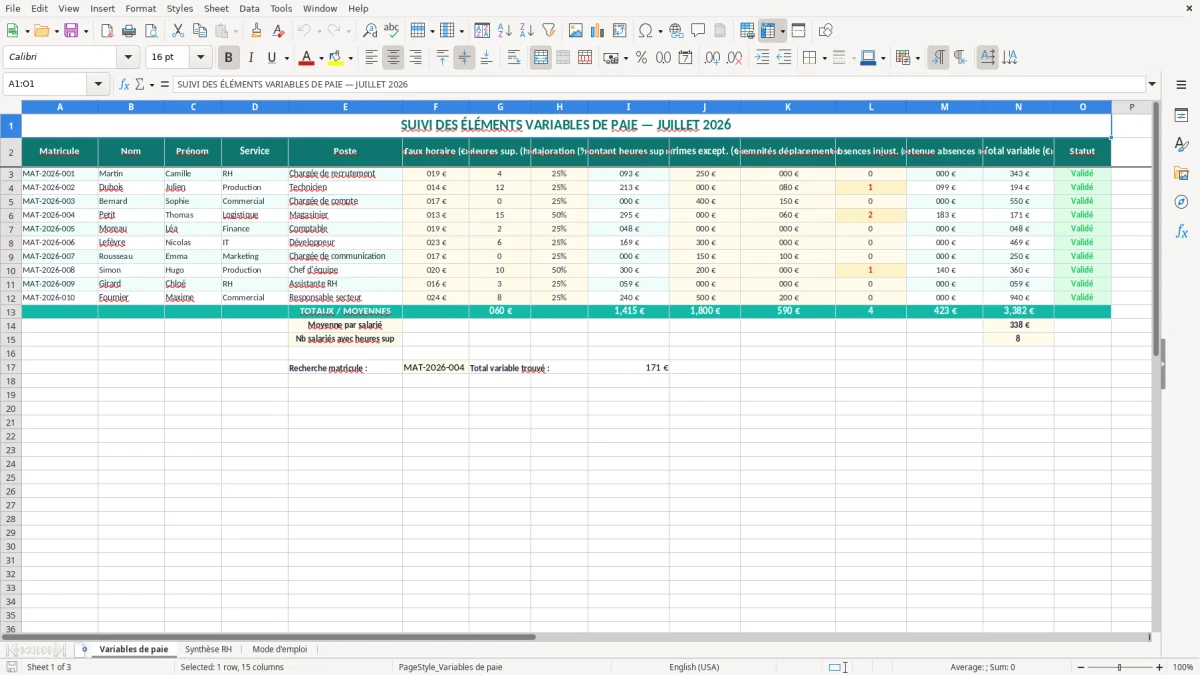Open font color dropdown arrow
The image size is (1200, 675).
pyautogui.click(x=321, y=58)
